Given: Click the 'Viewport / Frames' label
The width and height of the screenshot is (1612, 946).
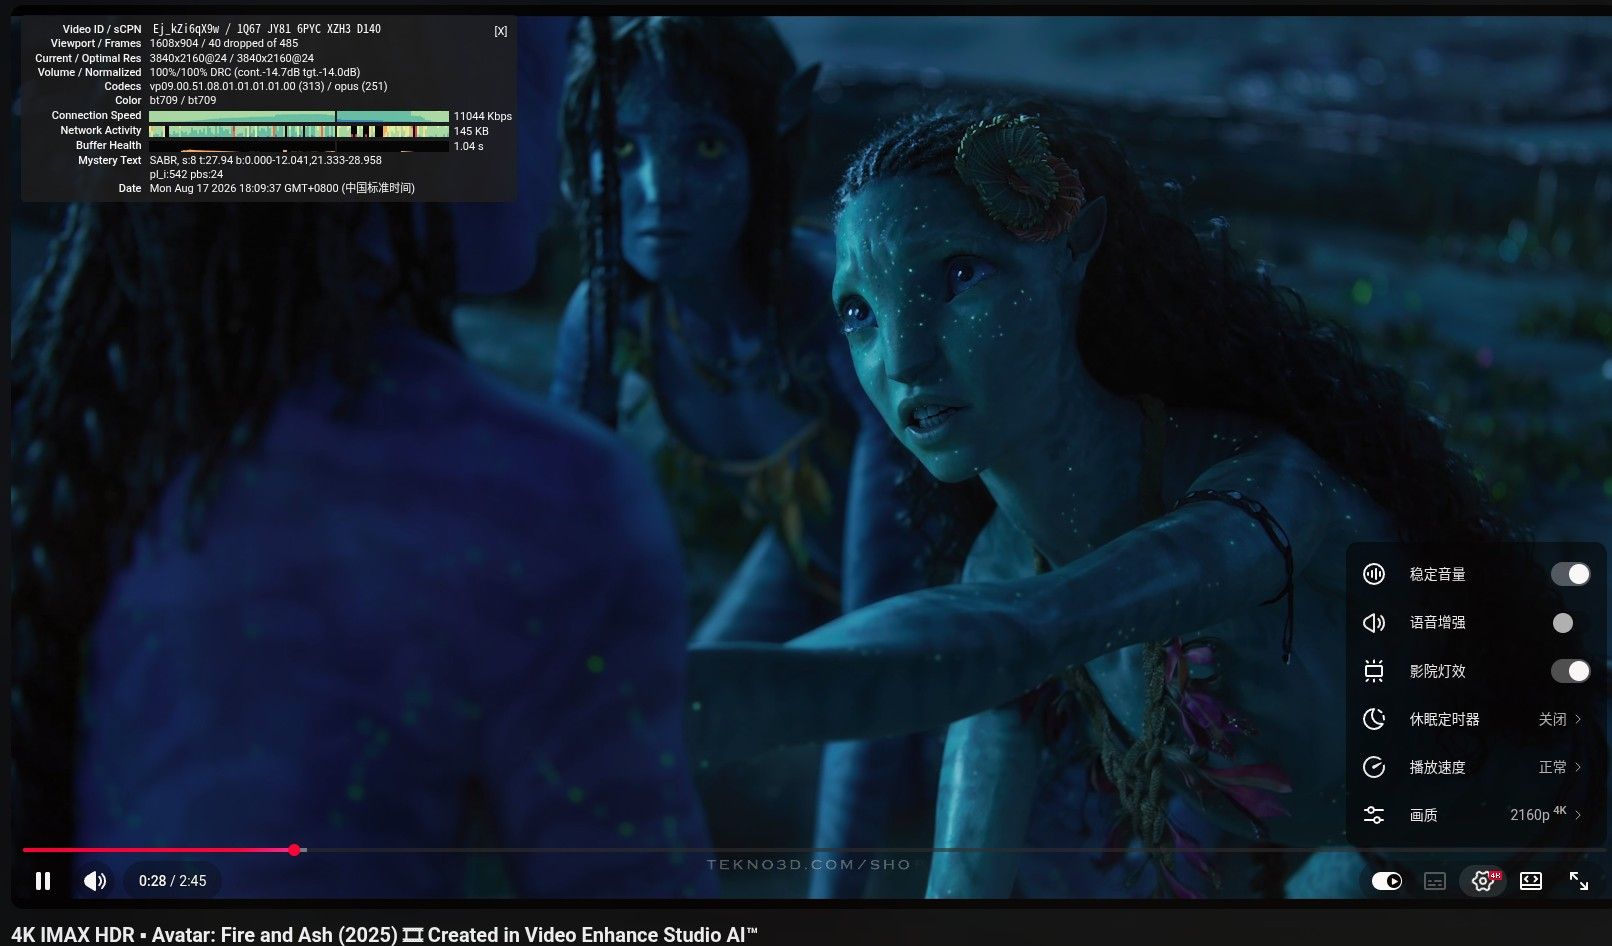Looking at the screenshot, I should [x=96, y=43].
